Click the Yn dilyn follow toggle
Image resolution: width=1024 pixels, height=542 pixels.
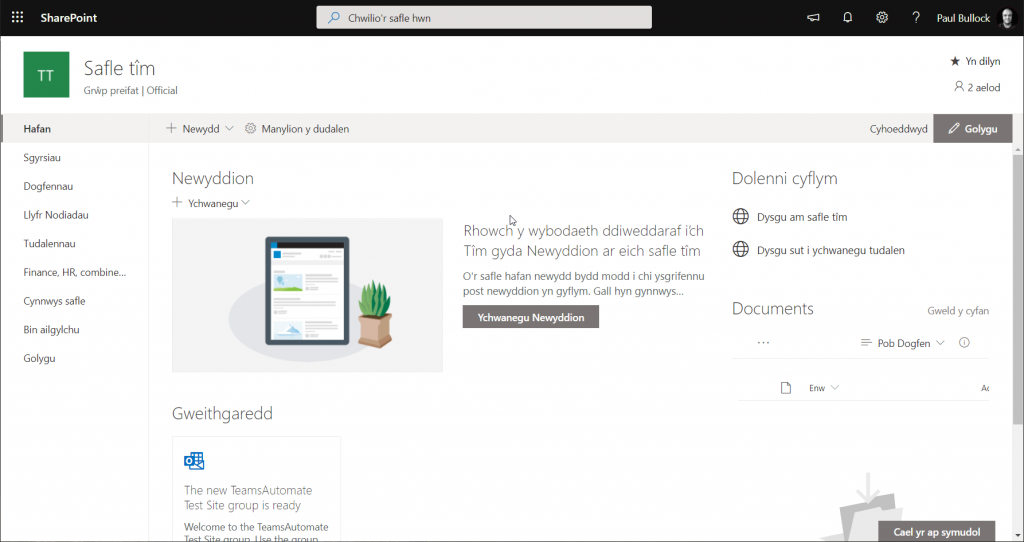(x=975, y=61)
